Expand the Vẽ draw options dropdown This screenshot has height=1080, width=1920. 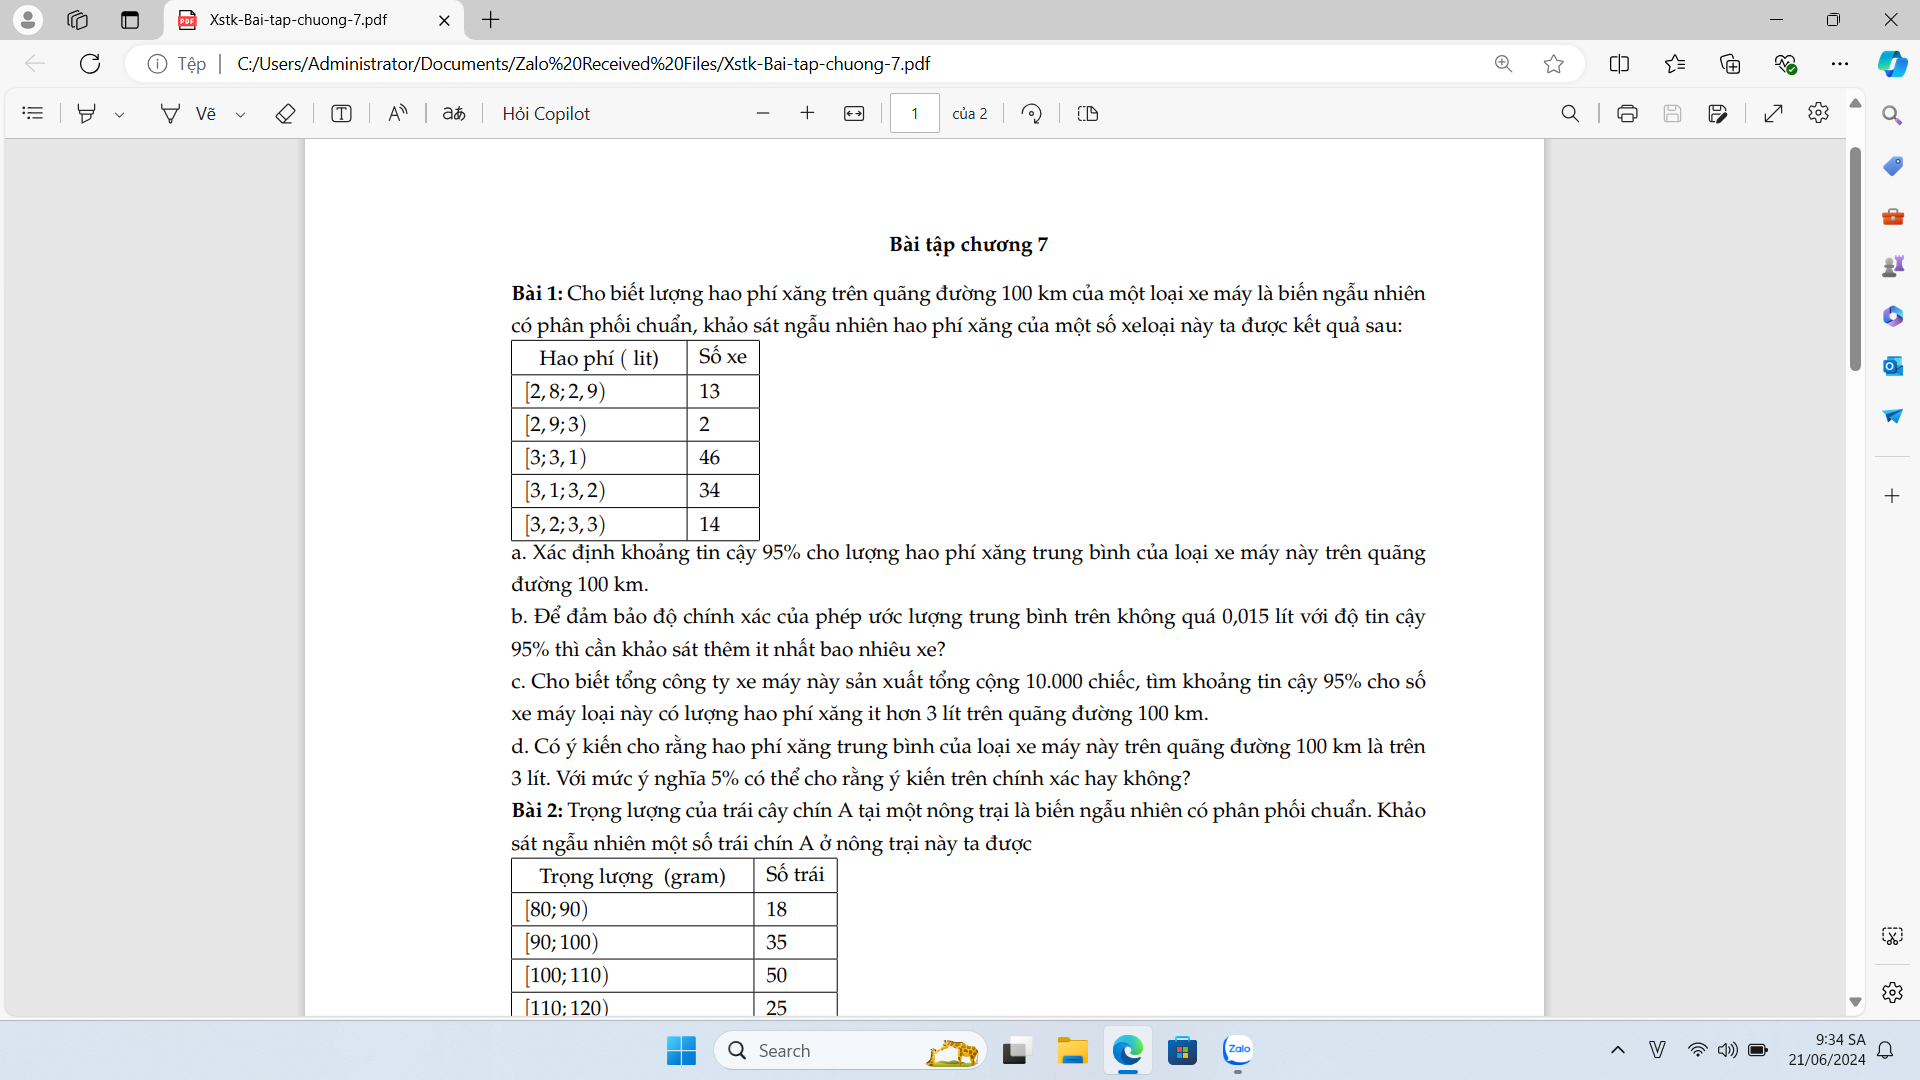tap(240, 114)
